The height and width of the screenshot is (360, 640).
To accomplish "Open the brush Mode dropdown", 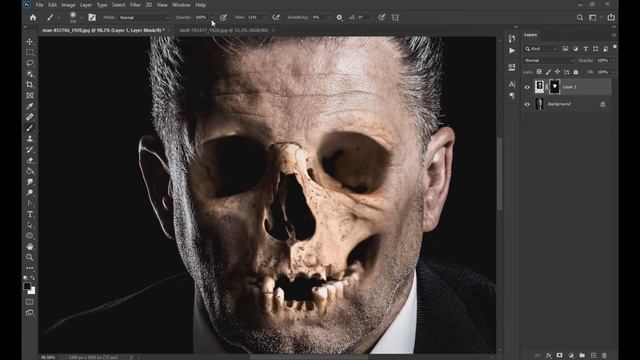I will pyautogui.click(x=144, y=18).
